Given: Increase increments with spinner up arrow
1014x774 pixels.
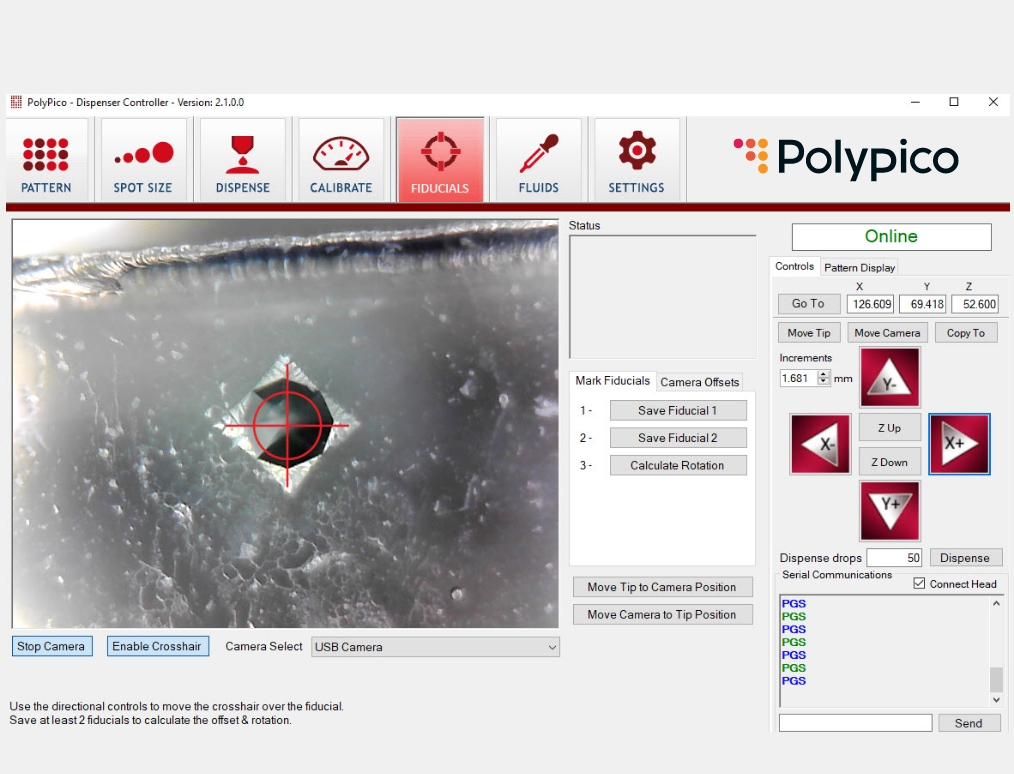Looking at the screenshot, I should (823, 374).
